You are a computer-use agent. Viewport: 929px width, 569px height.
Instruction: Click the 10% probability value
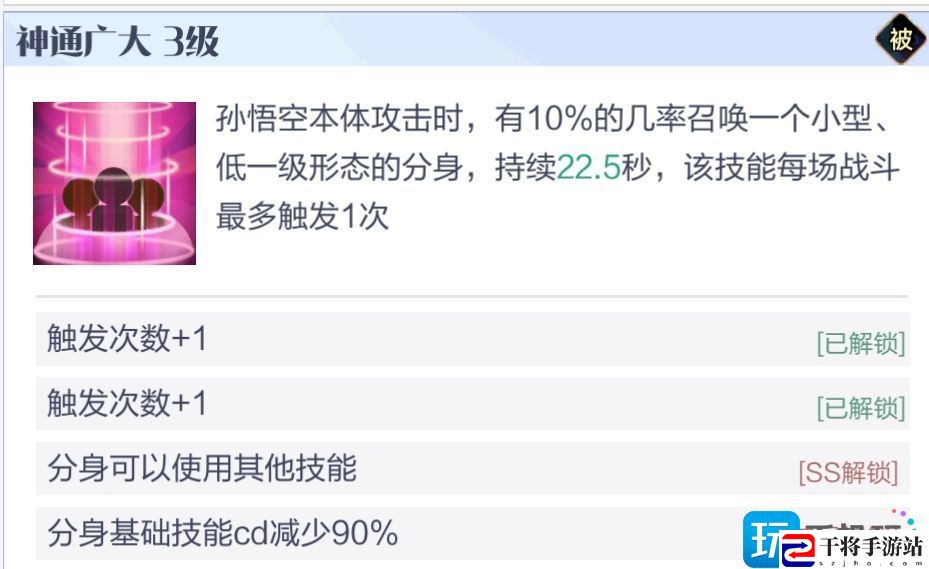[560, 119]
